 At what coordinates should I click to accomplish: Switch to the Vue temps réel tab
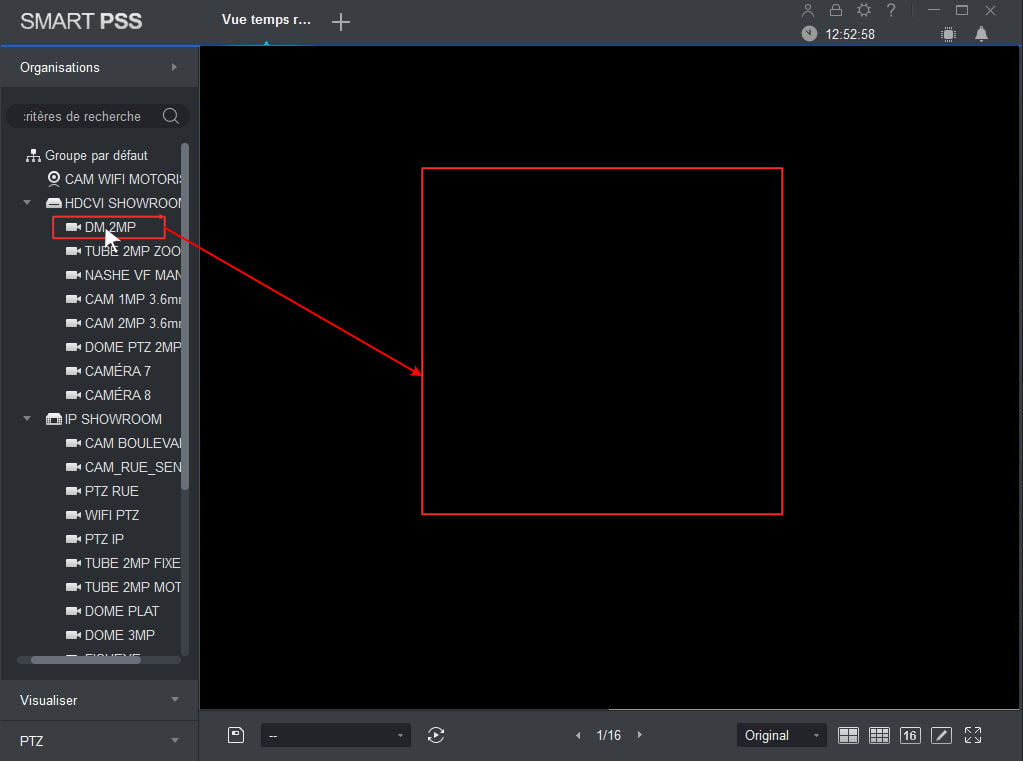(266, 21)
